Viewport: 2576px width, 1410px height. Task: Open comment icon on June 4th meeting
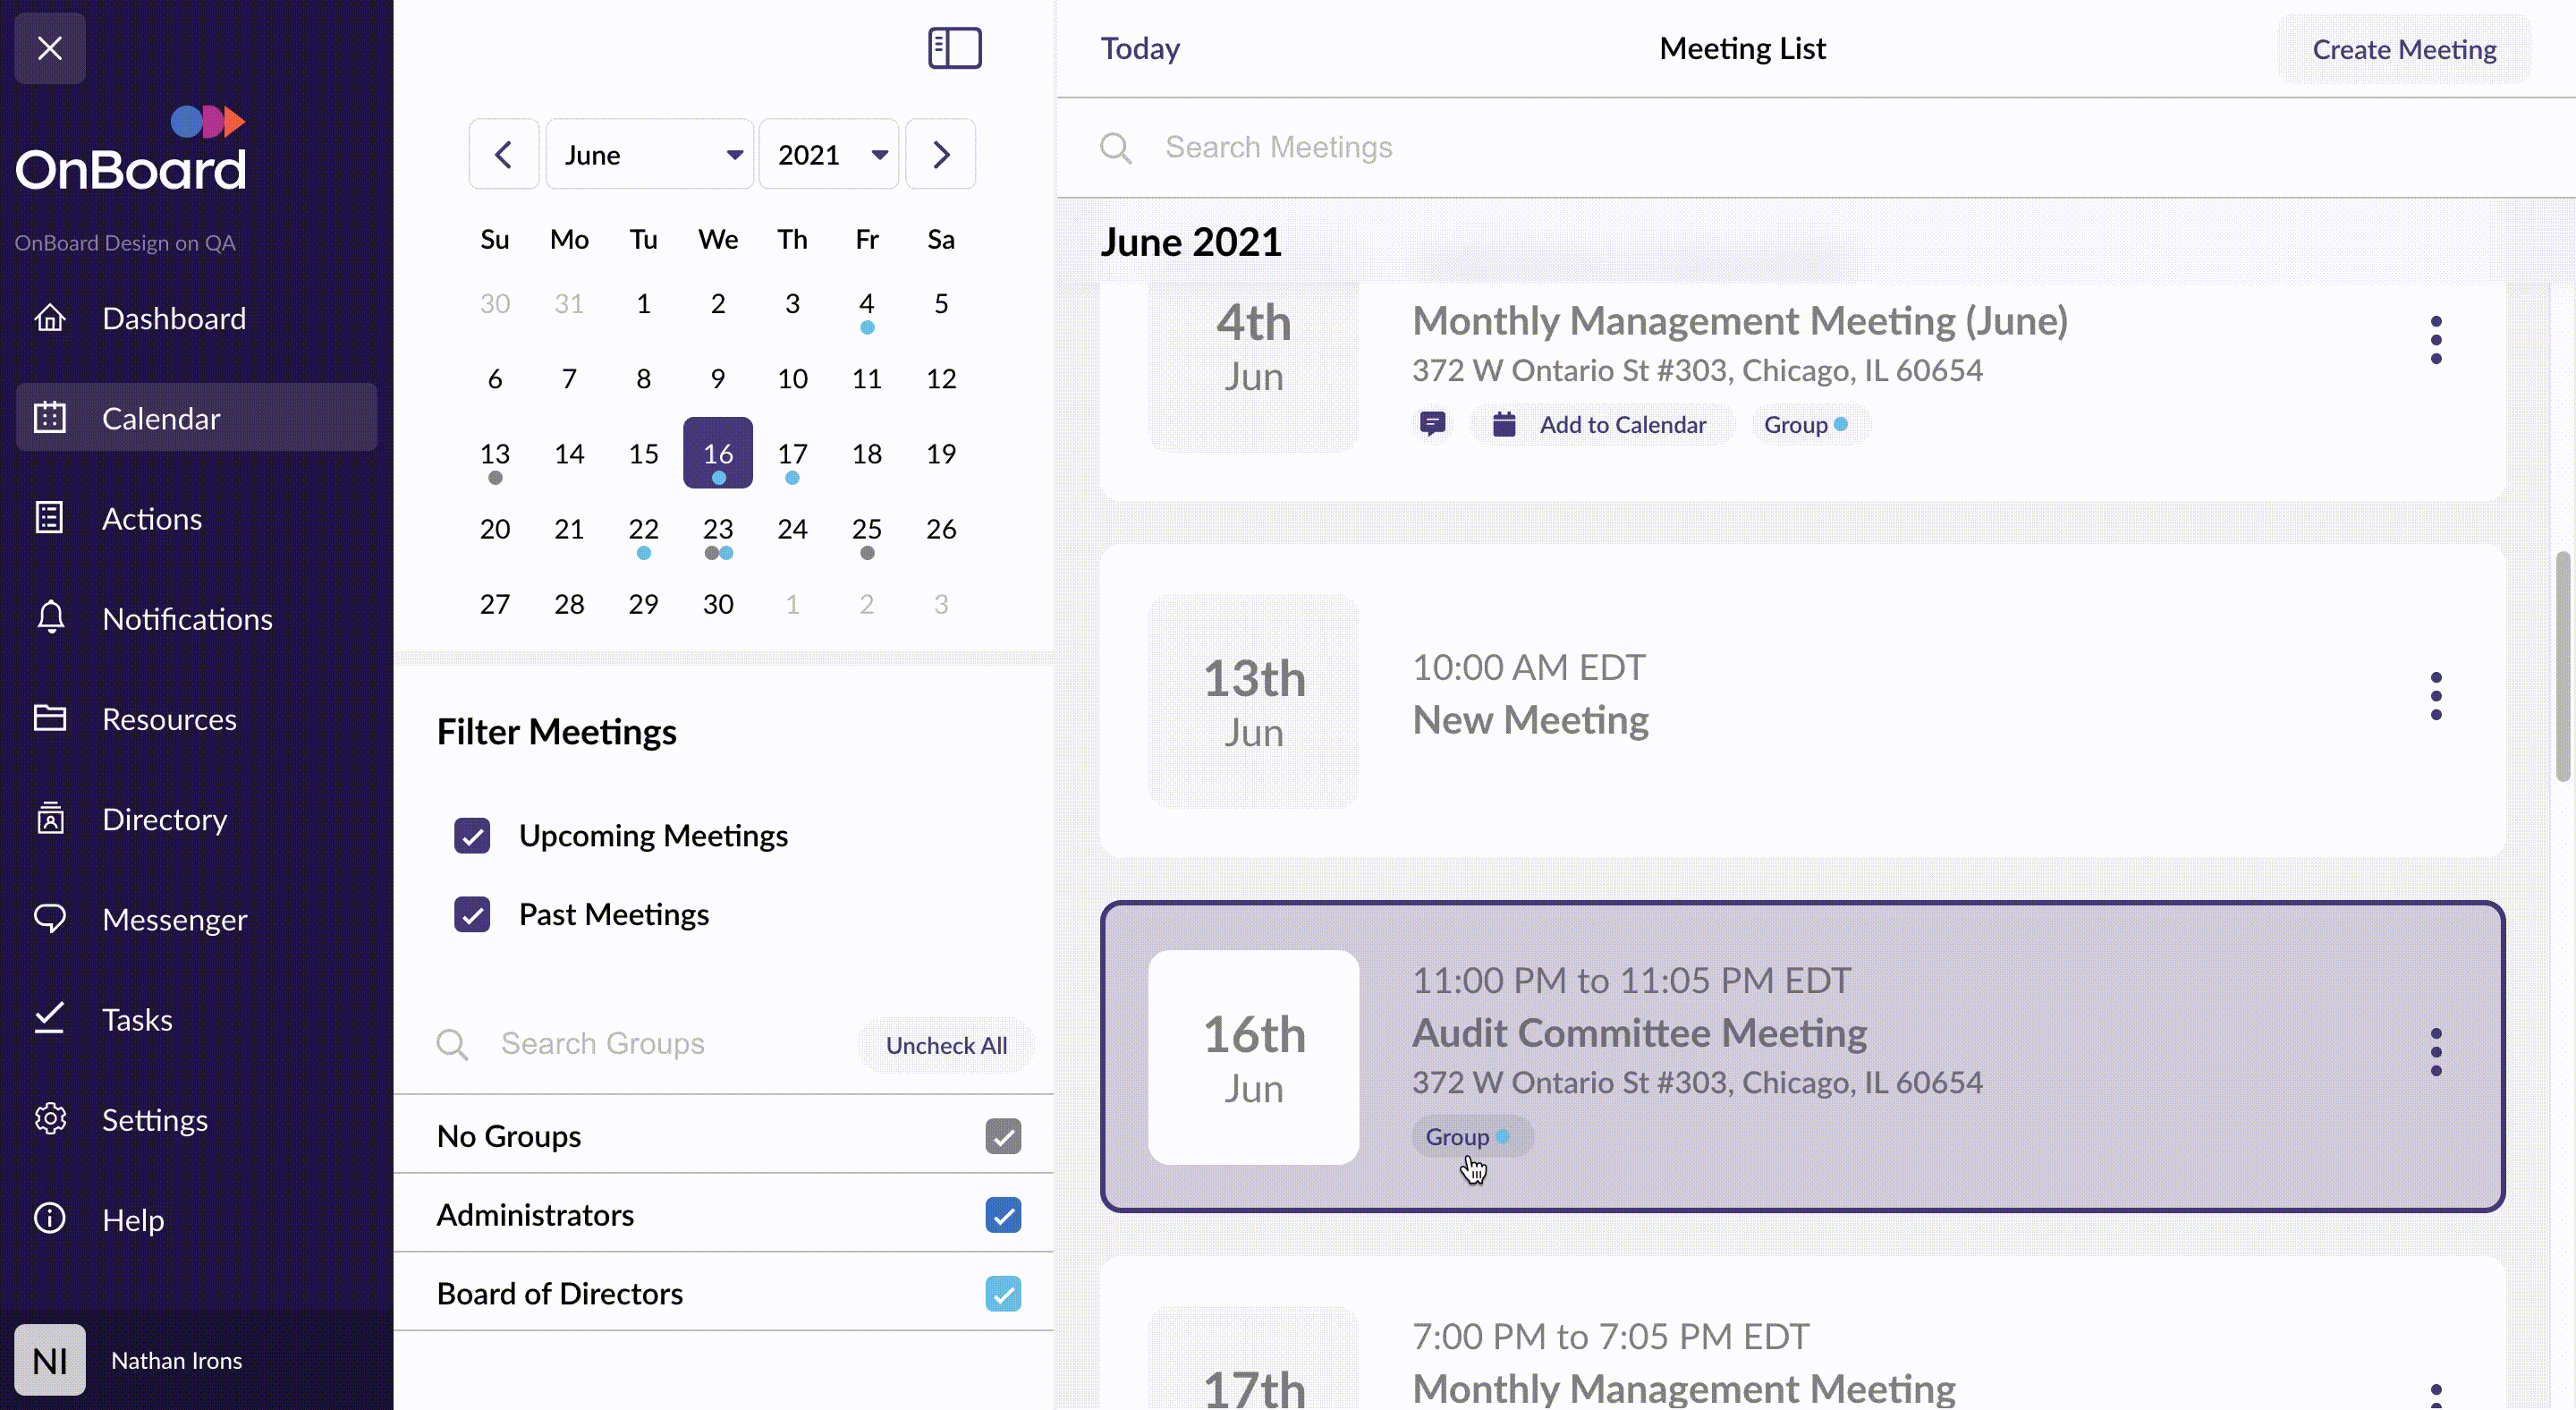pyautogui.click(x=1432, y=424)
